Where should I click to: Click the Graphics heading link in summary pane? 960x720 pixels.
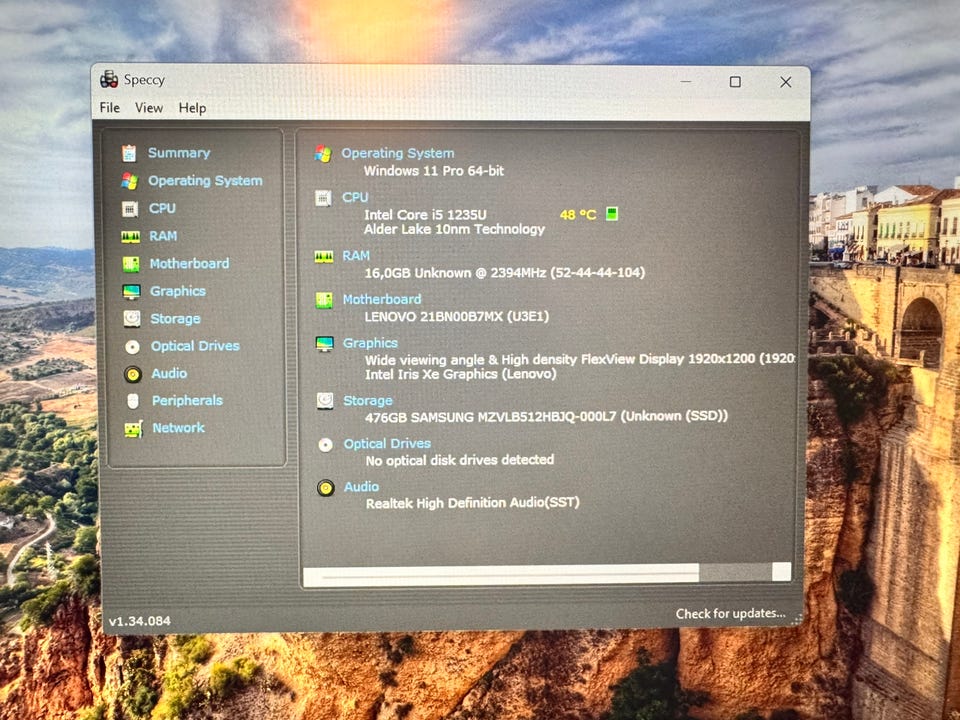370,343
